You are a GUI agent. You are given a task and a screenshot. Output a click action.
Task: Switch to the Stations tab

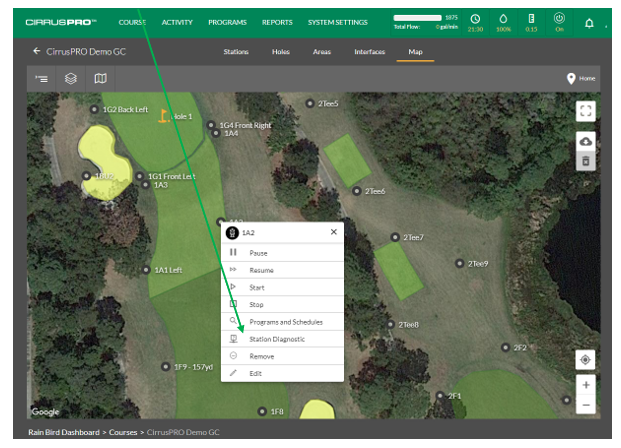tap(236, 52)
